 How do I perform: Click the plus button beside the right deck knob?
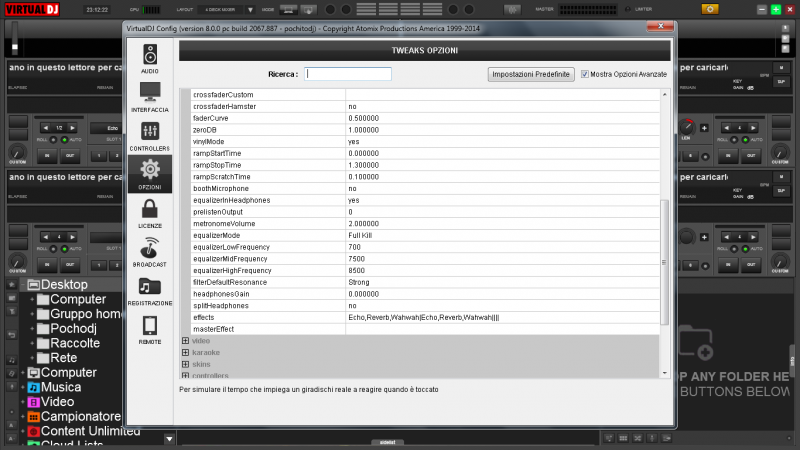[704, 128]
